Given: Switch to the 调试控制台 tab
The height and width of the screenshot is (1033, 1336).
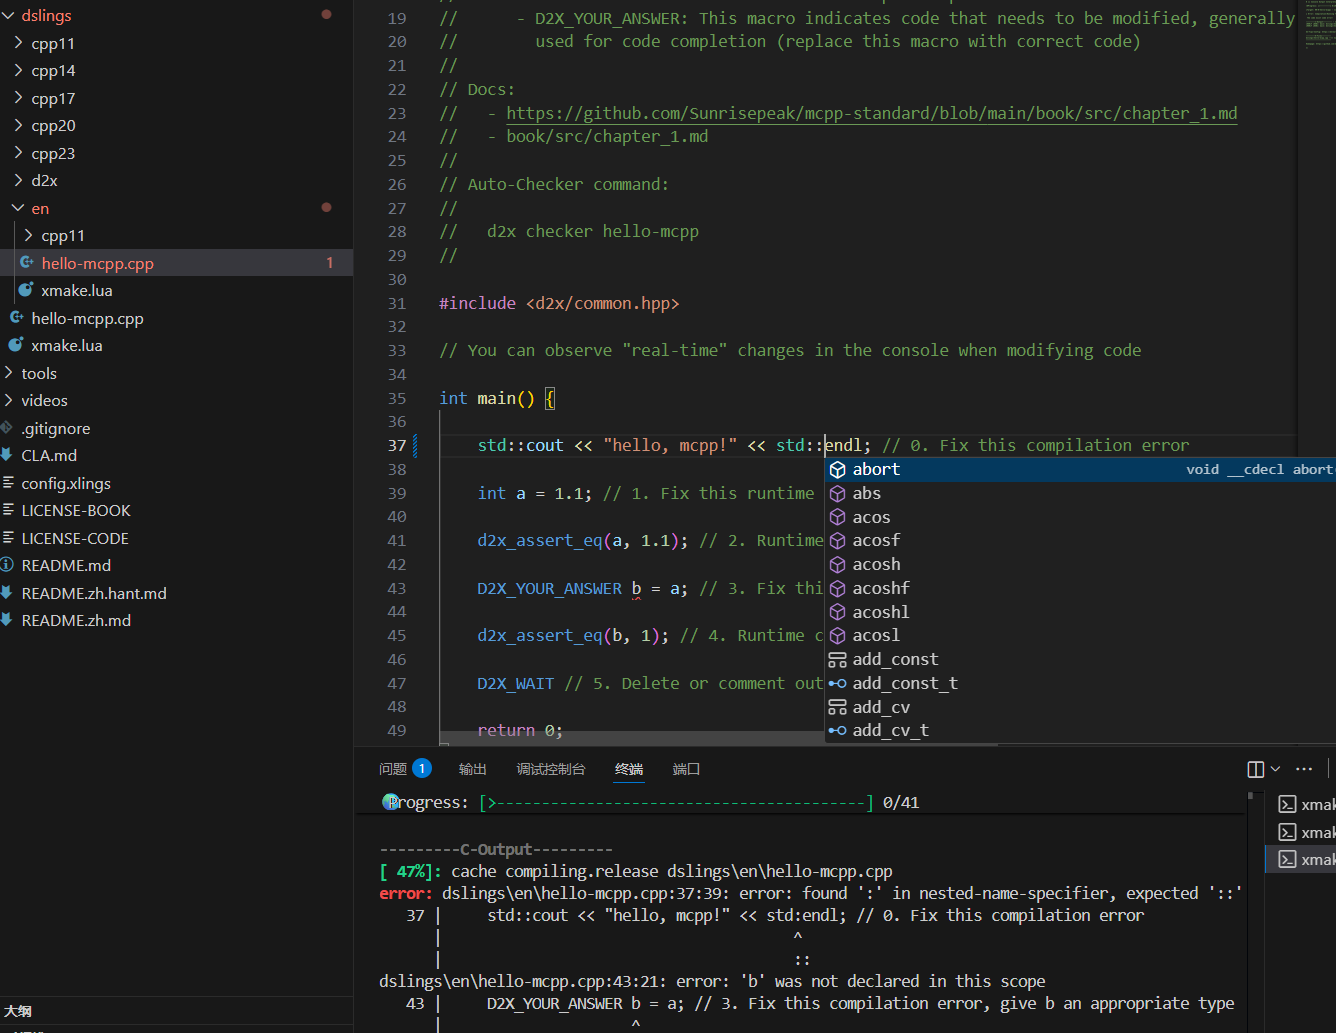Looking at the screenshot, I should tap(550, 769).
